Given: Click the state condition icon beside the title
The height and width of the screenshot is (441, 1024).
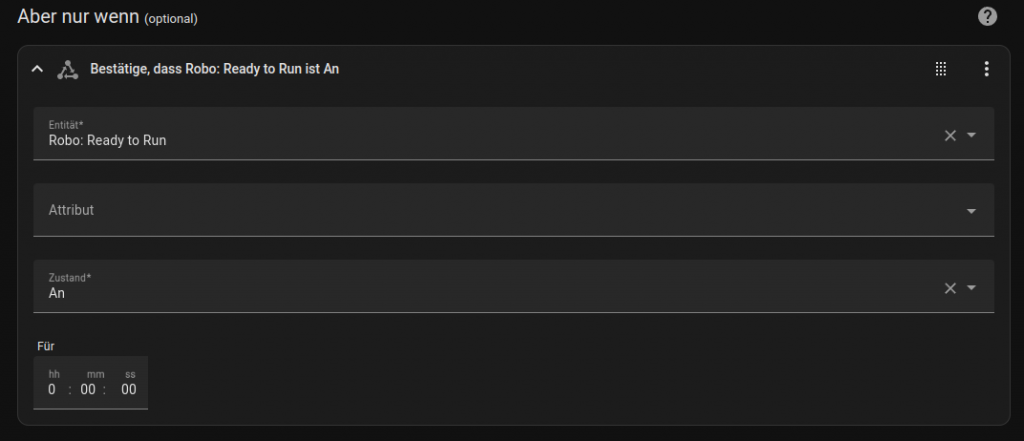Looking at the screenshot, I should pos(67,69).
